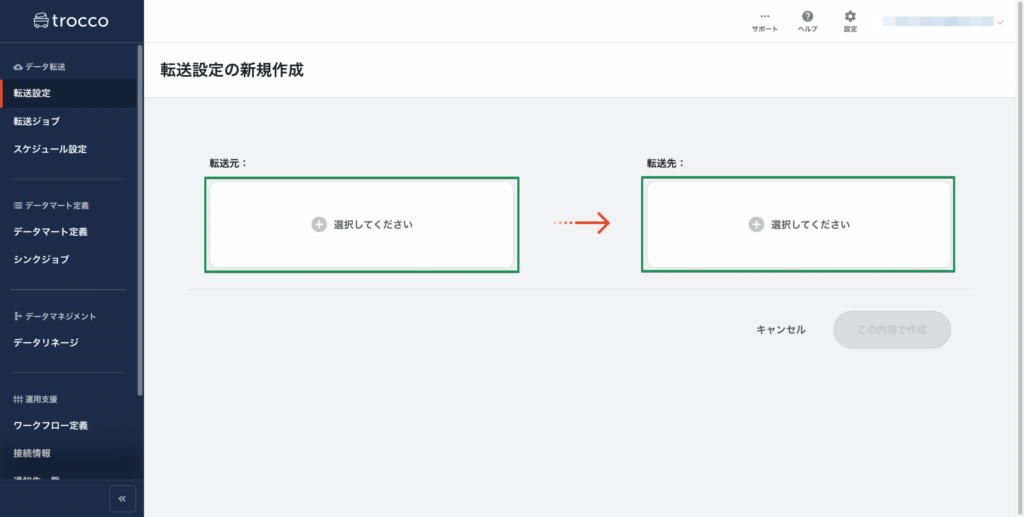Open 転送ジョブ in the sidebar
The height and width of the screenshot is (517, 1024).
click(x=37, y=121)
